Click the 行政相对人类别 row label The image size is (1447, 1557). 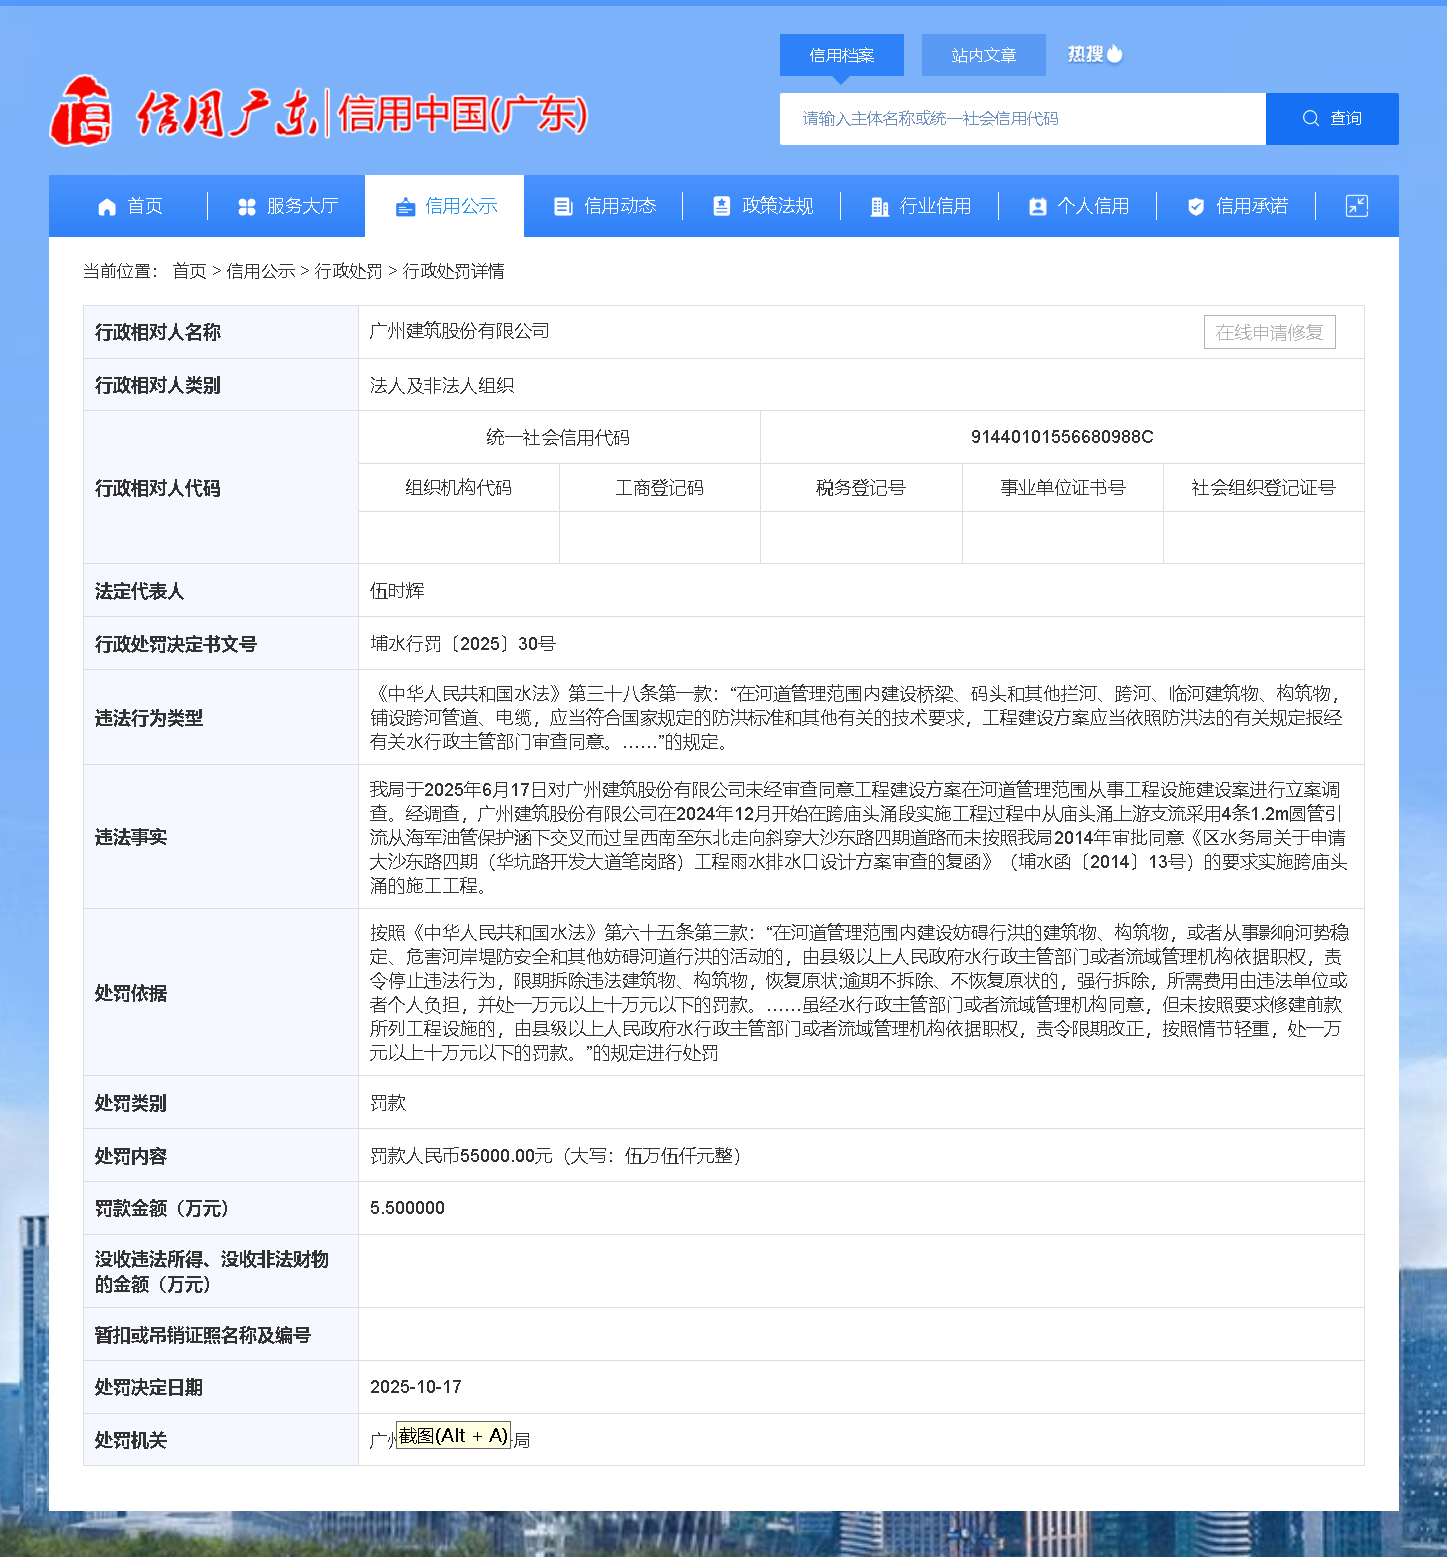pos(158,385)
